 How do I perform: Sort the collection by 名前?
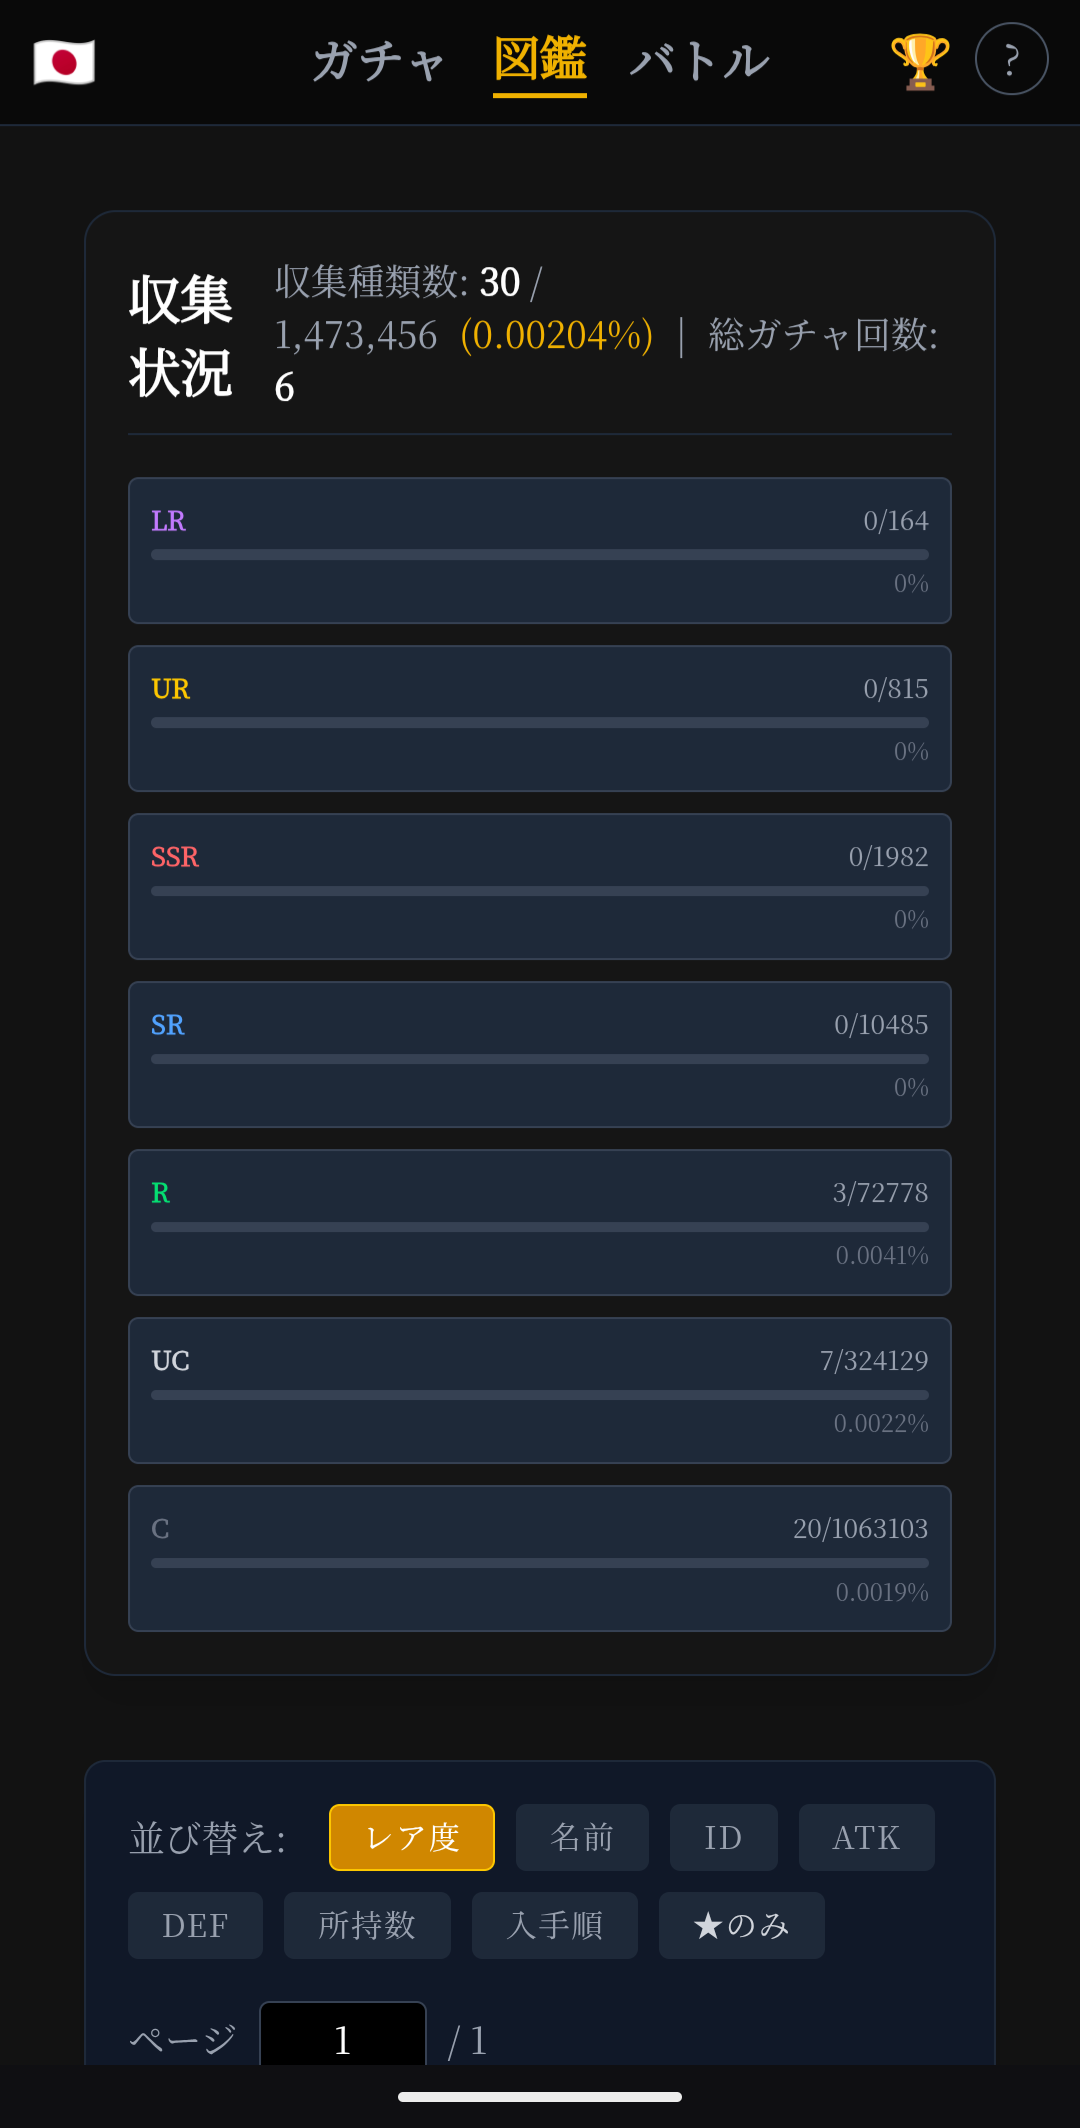tap(582, 1837)
